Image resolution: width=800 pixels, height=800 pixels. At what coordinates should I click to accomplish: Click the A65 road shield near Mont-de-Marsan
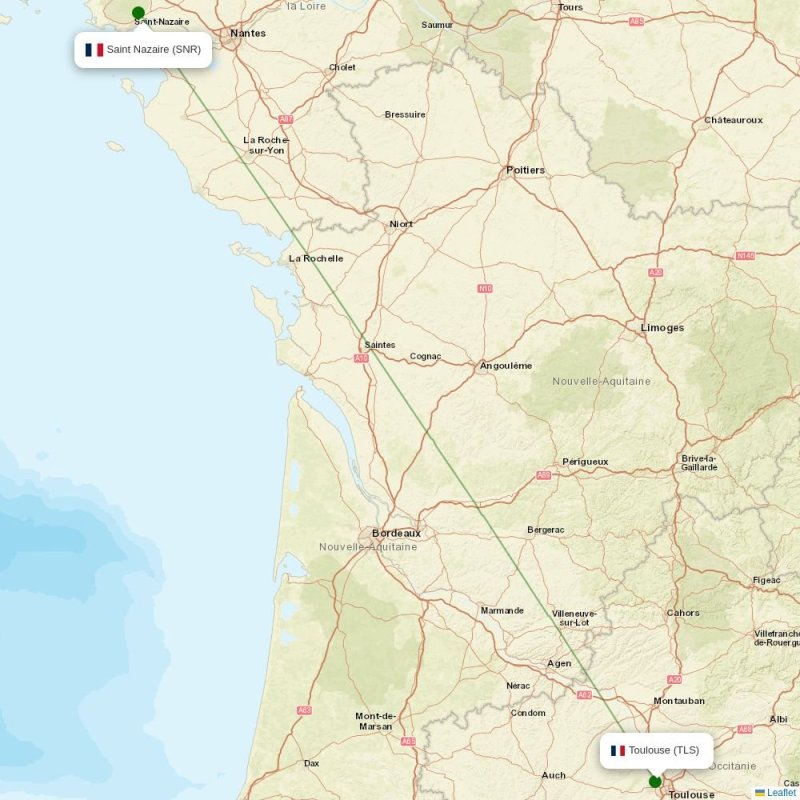click(408, 741)
